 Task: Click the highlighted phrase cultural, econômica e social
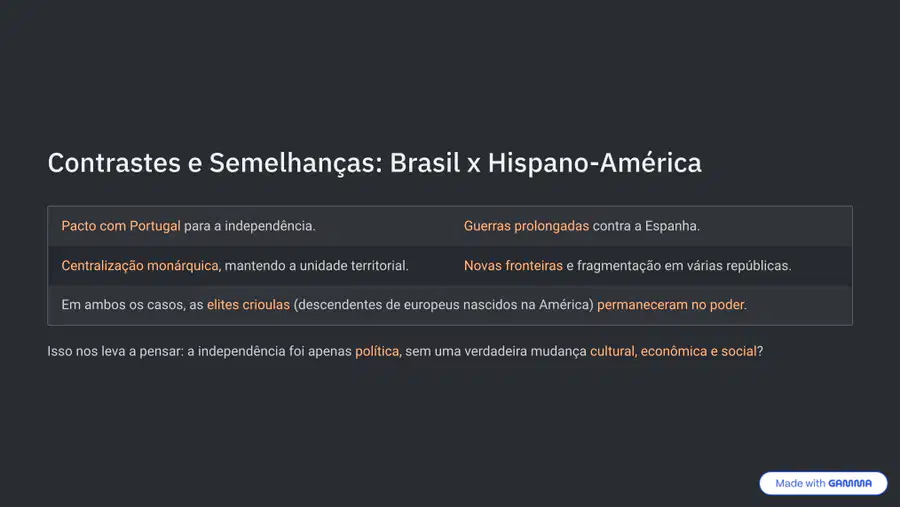coord(673,351)
